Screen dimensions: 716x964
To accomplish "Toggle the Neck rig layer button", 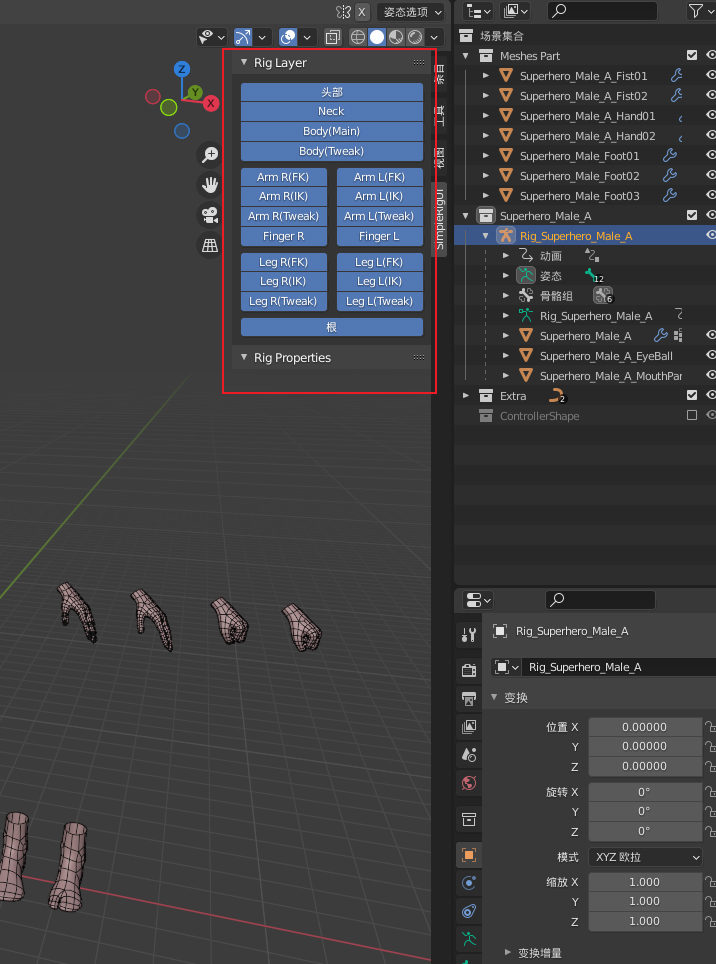I will tap(332, 111).
